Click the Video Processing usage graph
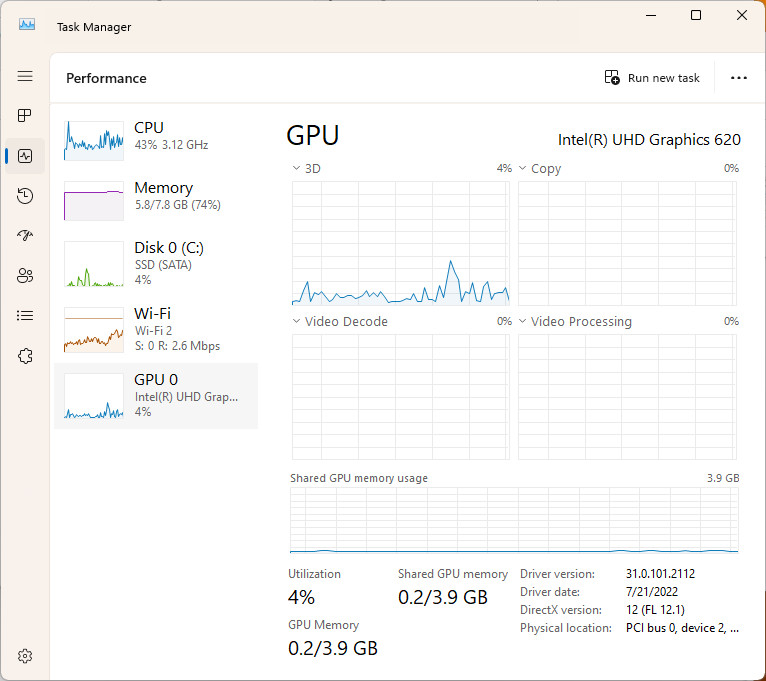The width and height of the screenshot is (766, 681). [x=627, y=397]
